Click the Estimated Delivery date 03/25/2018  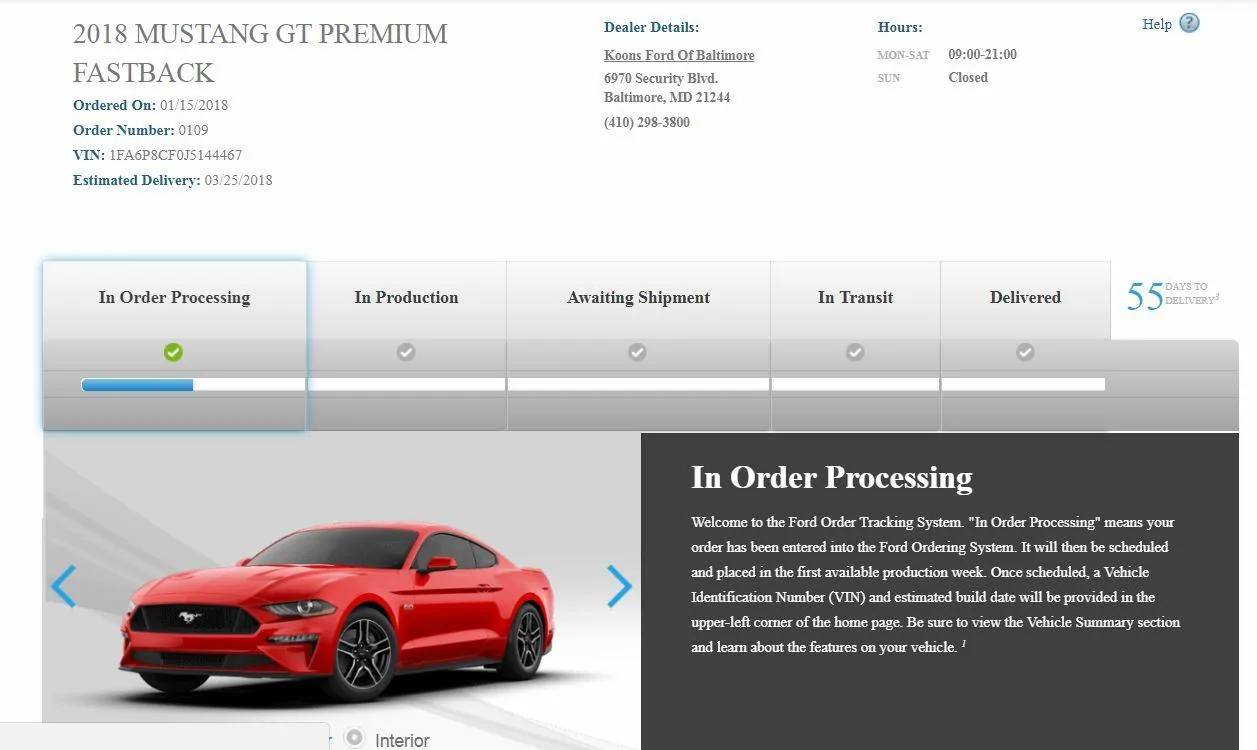pyautogui.click(x=238, y=180)
